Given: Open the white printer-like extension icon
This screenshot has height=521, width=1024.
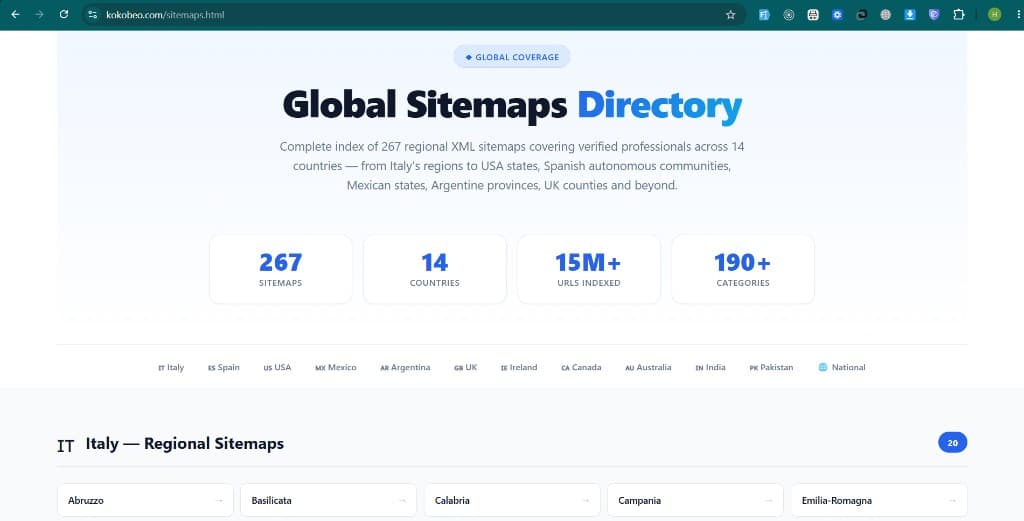Looking at the screenshot, I should [x=812, y=14].
